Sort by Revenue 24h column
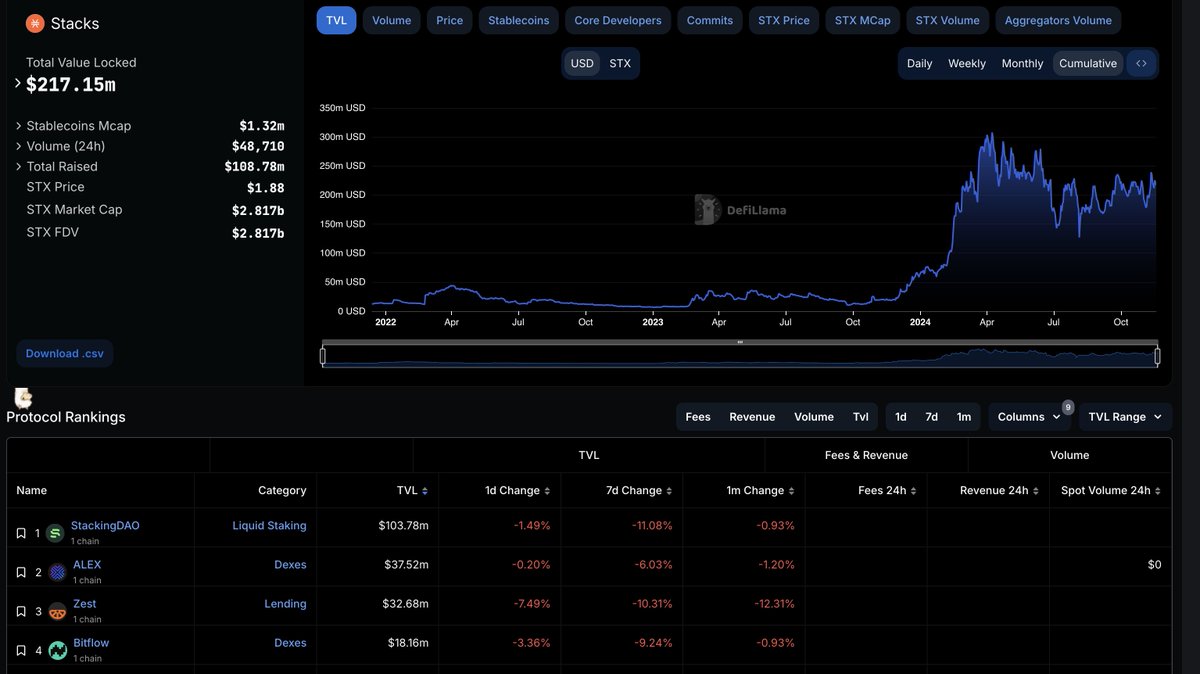Screen dimensions: 1200x674 pyautogui.click(x=1035, y=491)
